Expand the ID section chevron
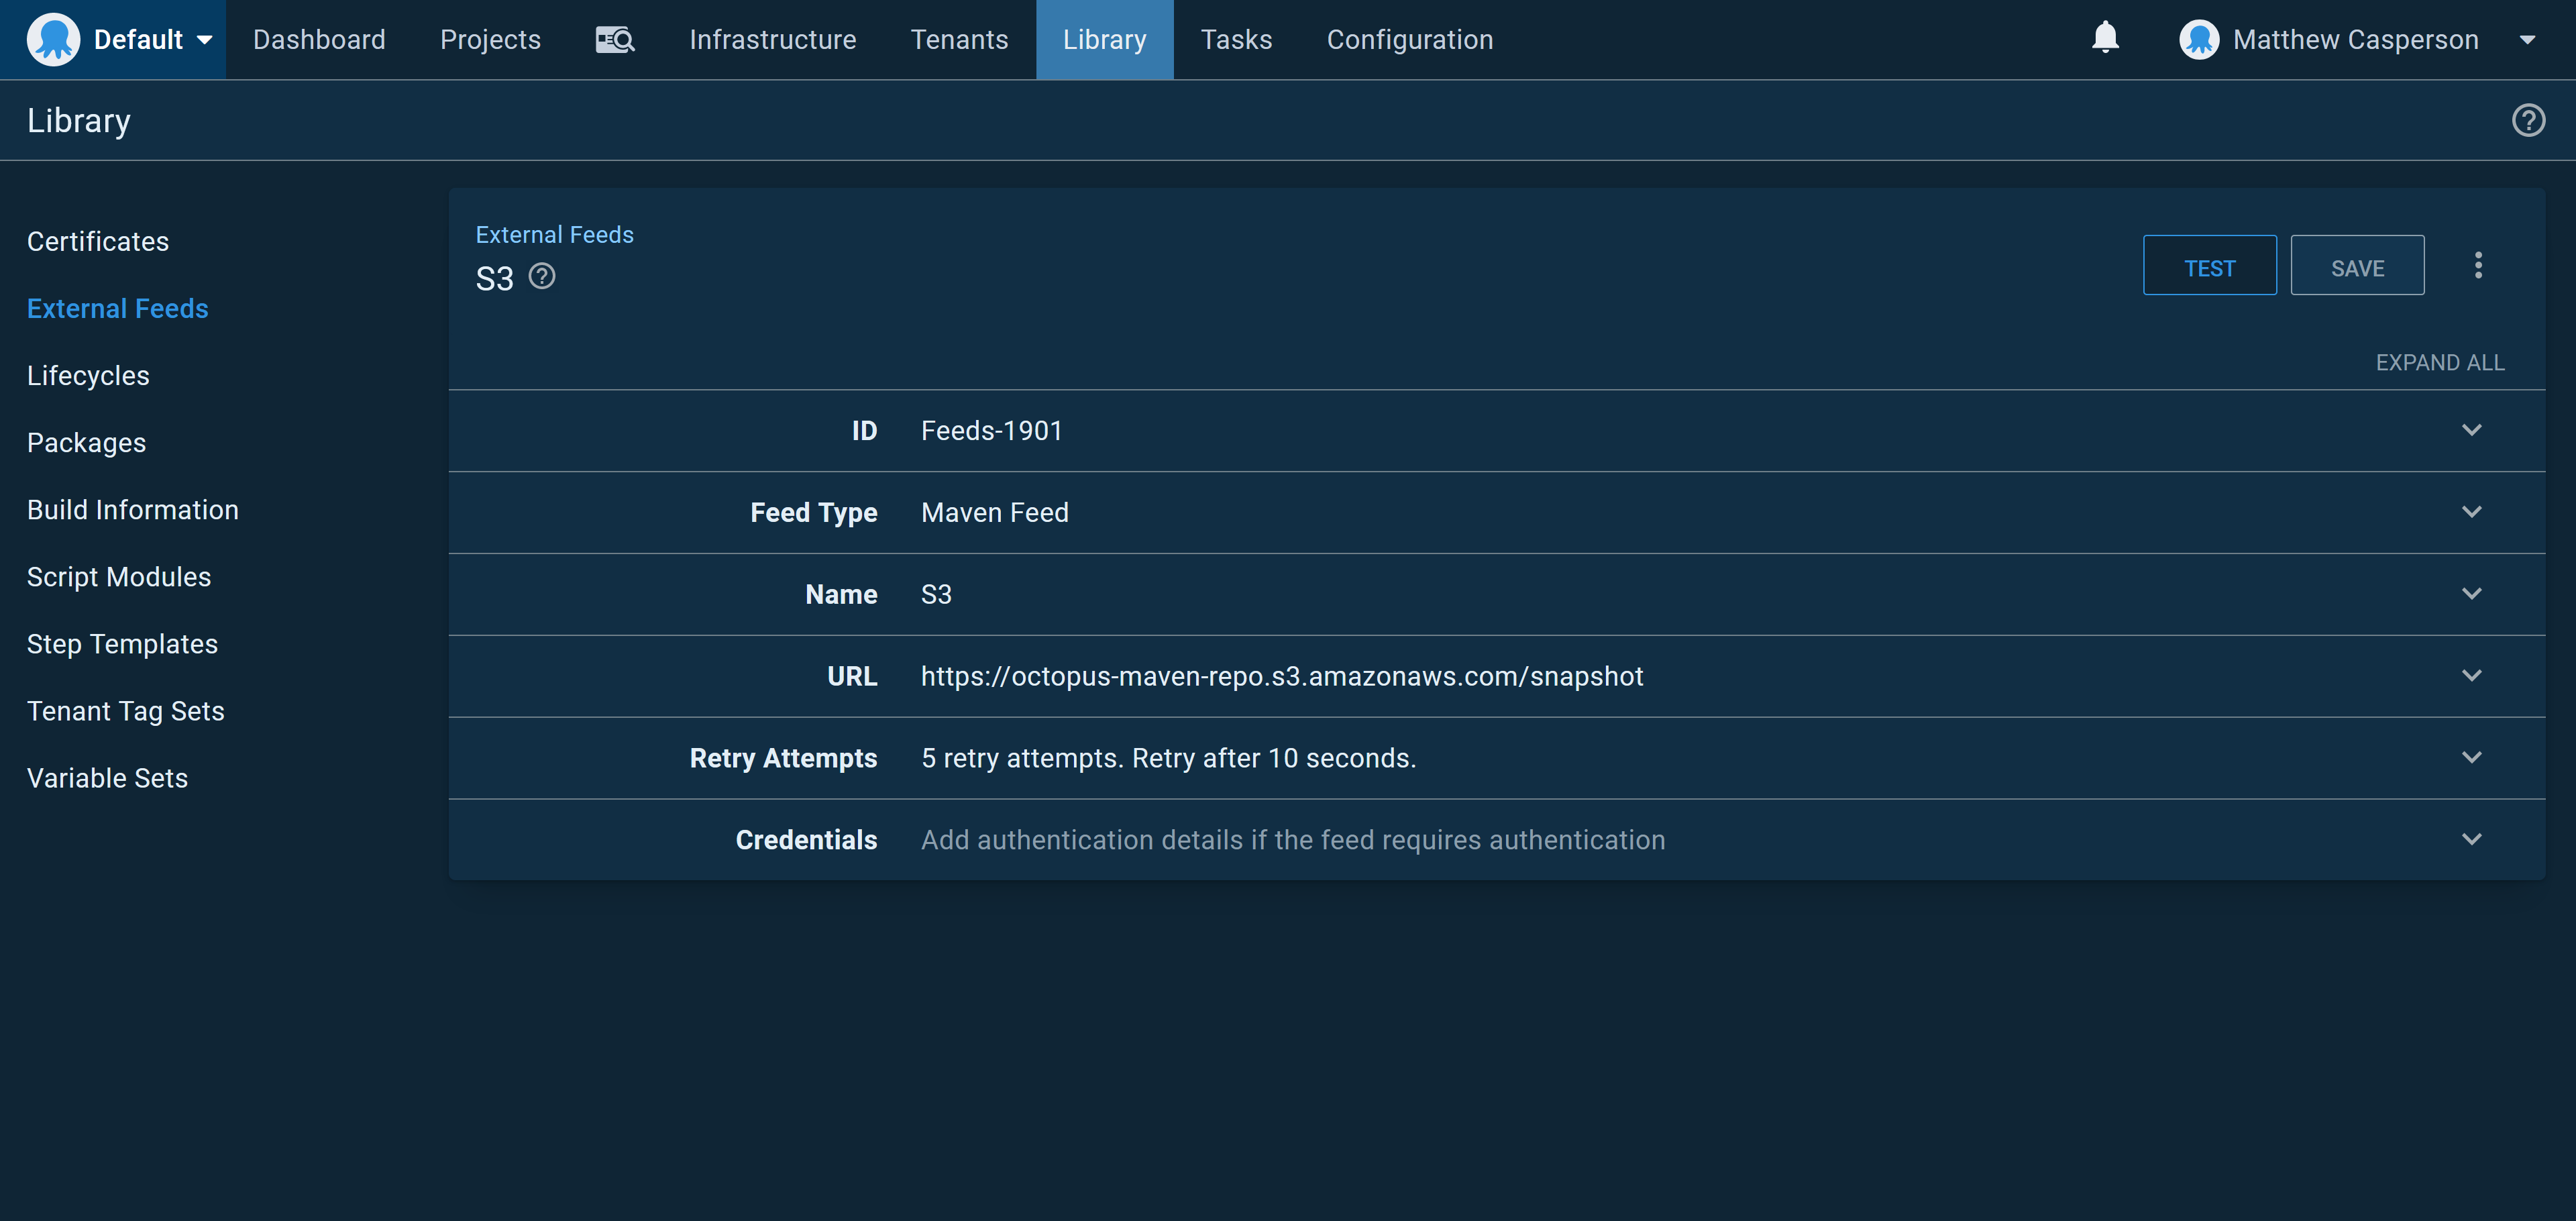 pyautogui.click(x=2471, y=430)
